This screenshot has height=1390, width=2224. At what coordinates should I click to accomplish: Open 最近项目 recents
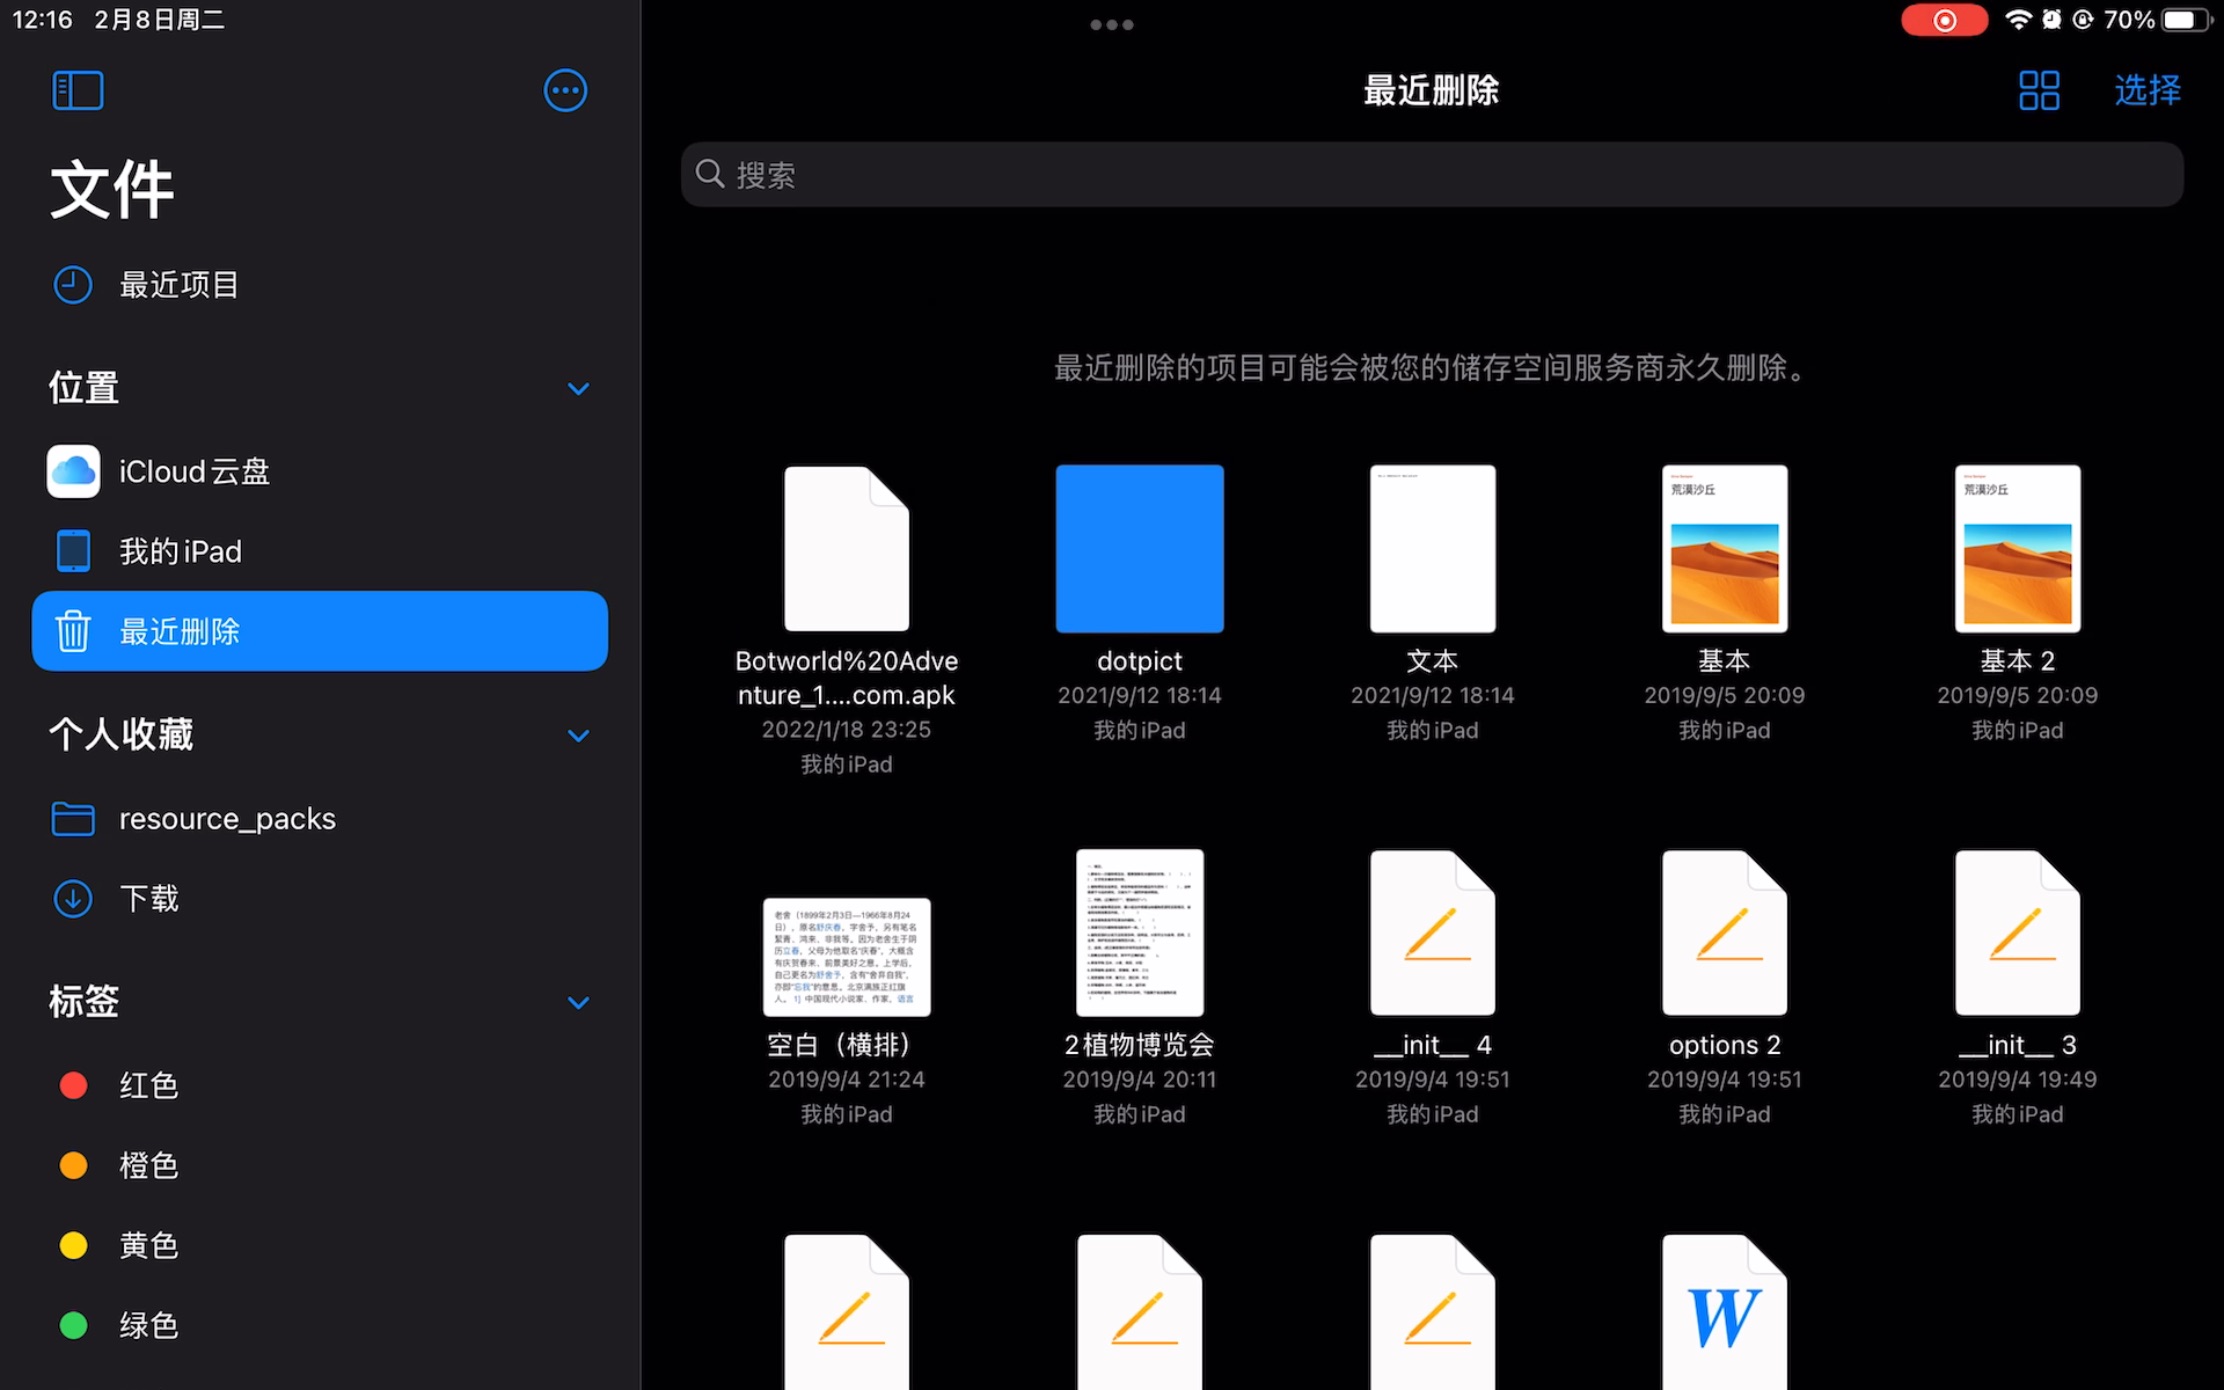coord(178,285)
